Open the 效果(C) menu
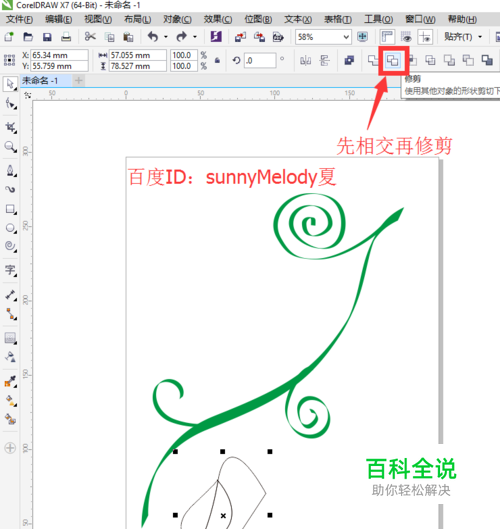Image resolution: width=500 pixels, height=529 pixels. tap(218, 19)
